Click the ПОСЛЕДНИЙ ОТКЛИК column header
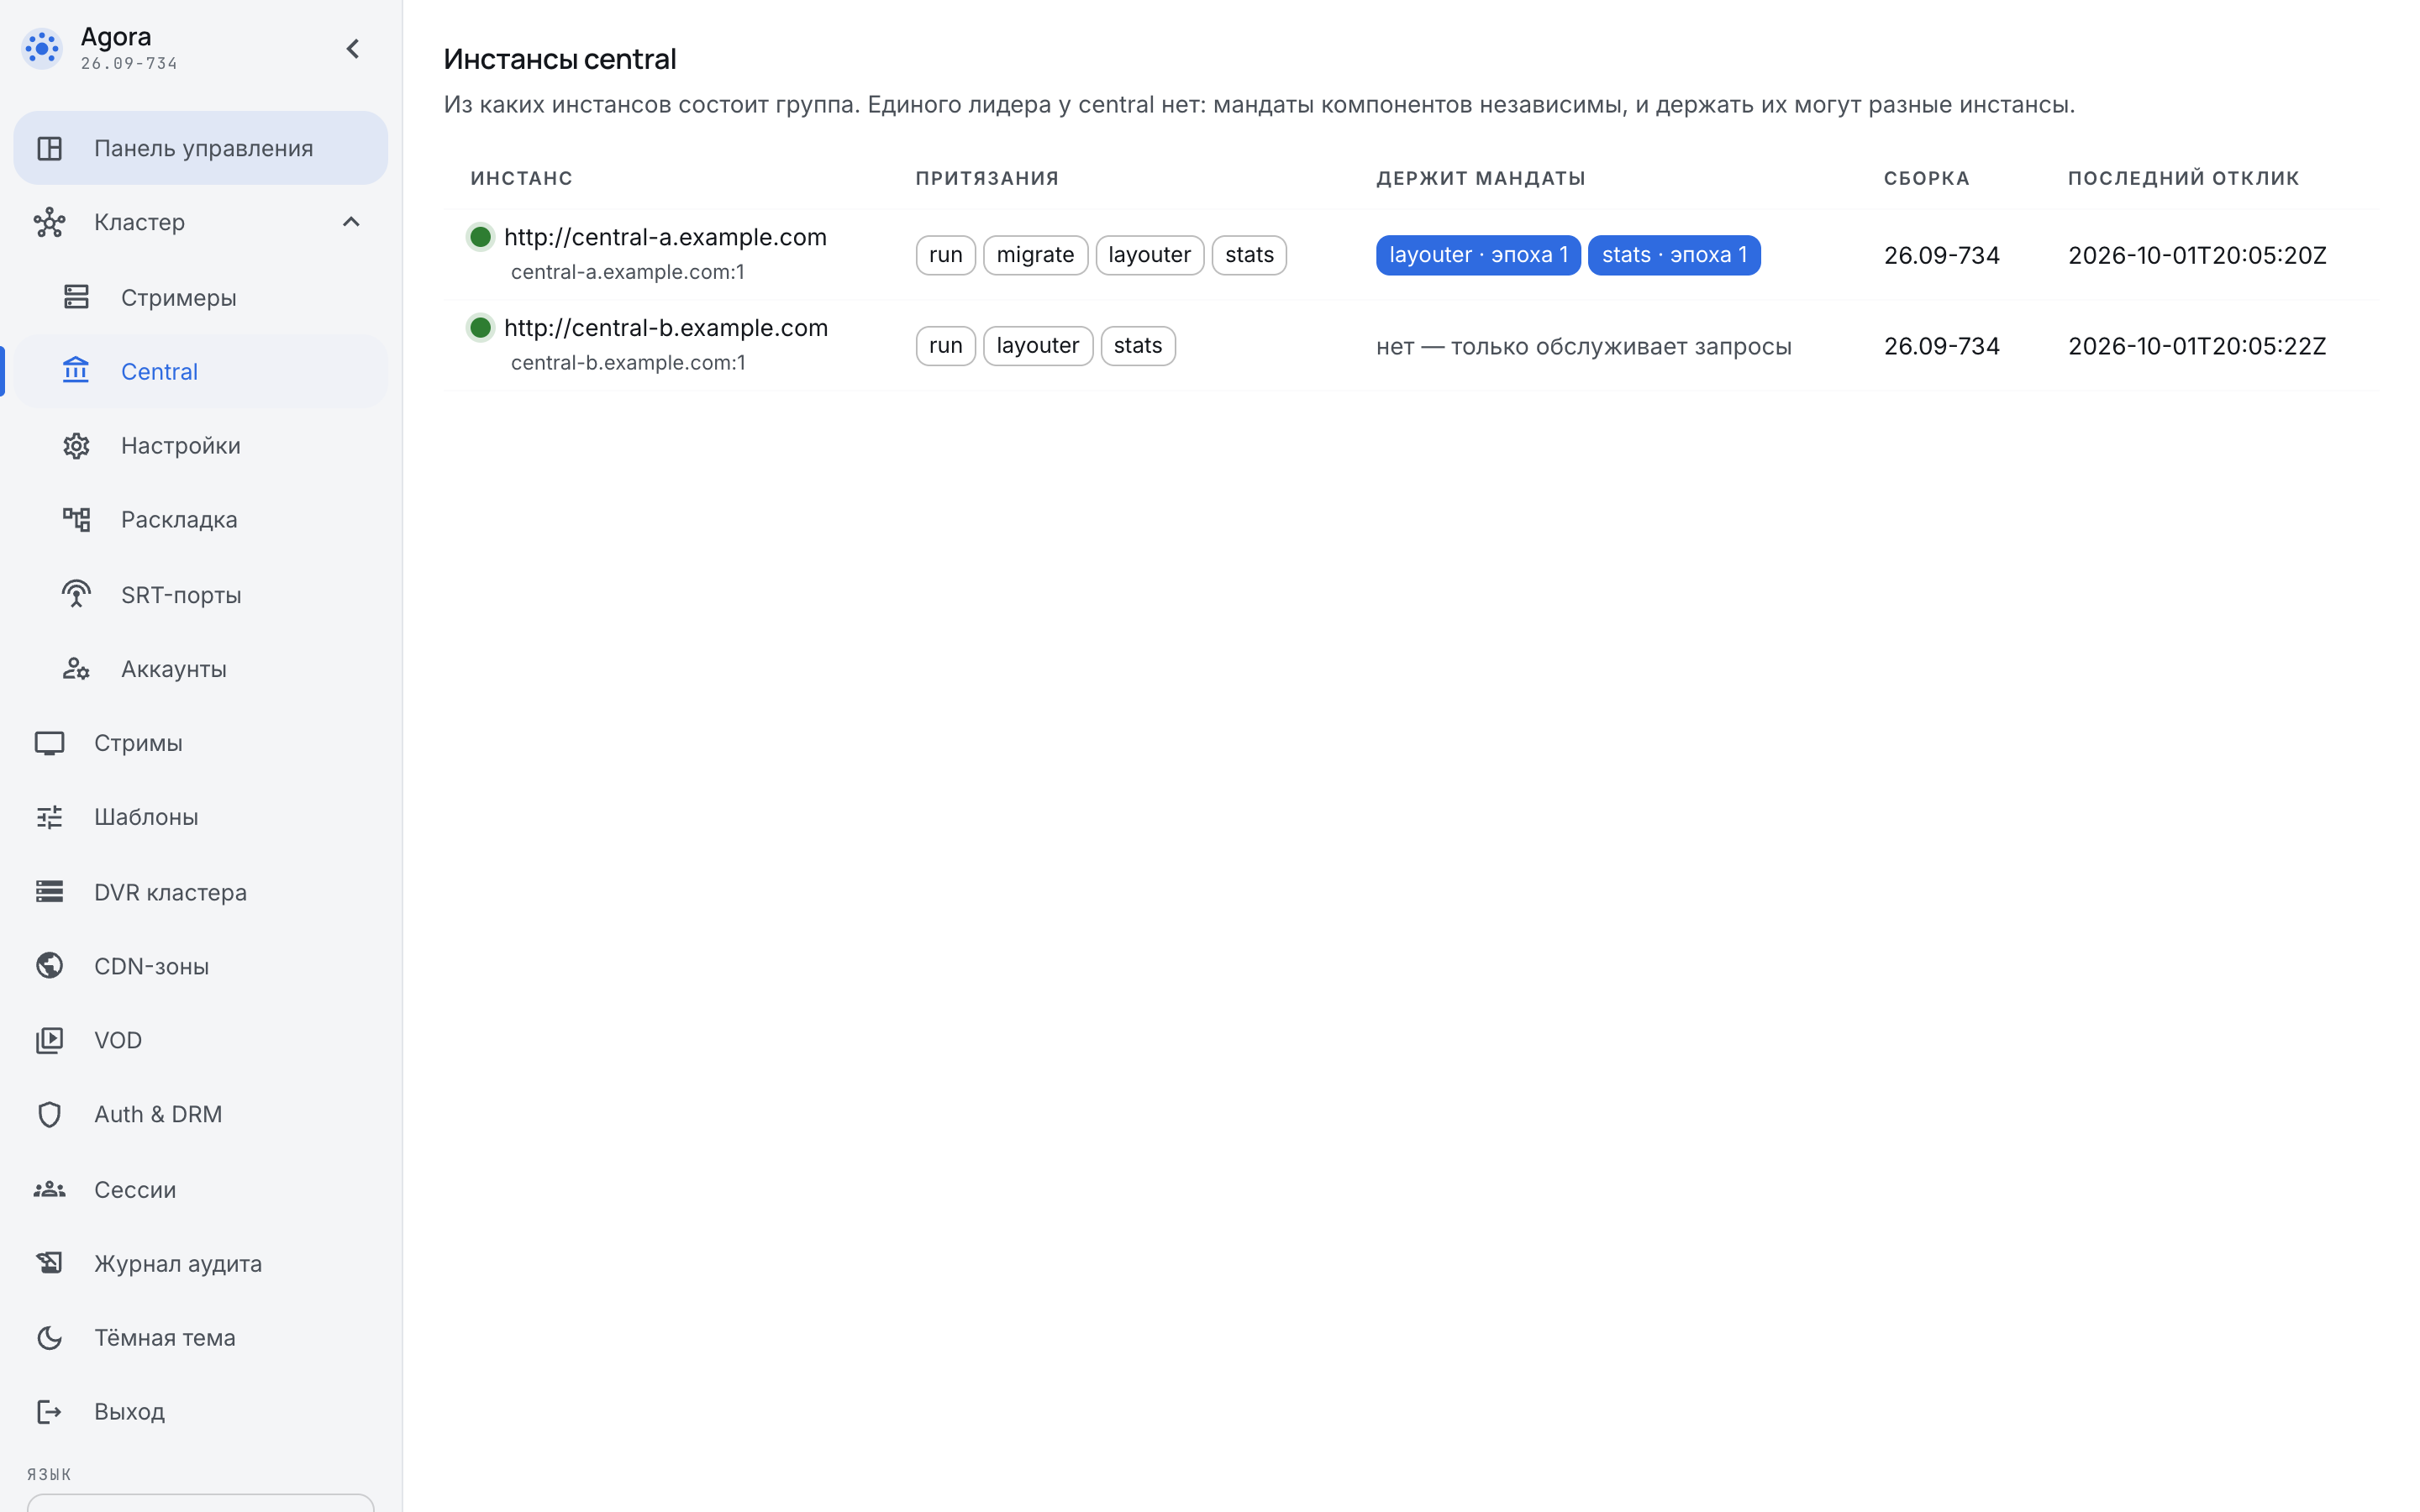Screen dimensions: 2420x1512 (2183, 178)
